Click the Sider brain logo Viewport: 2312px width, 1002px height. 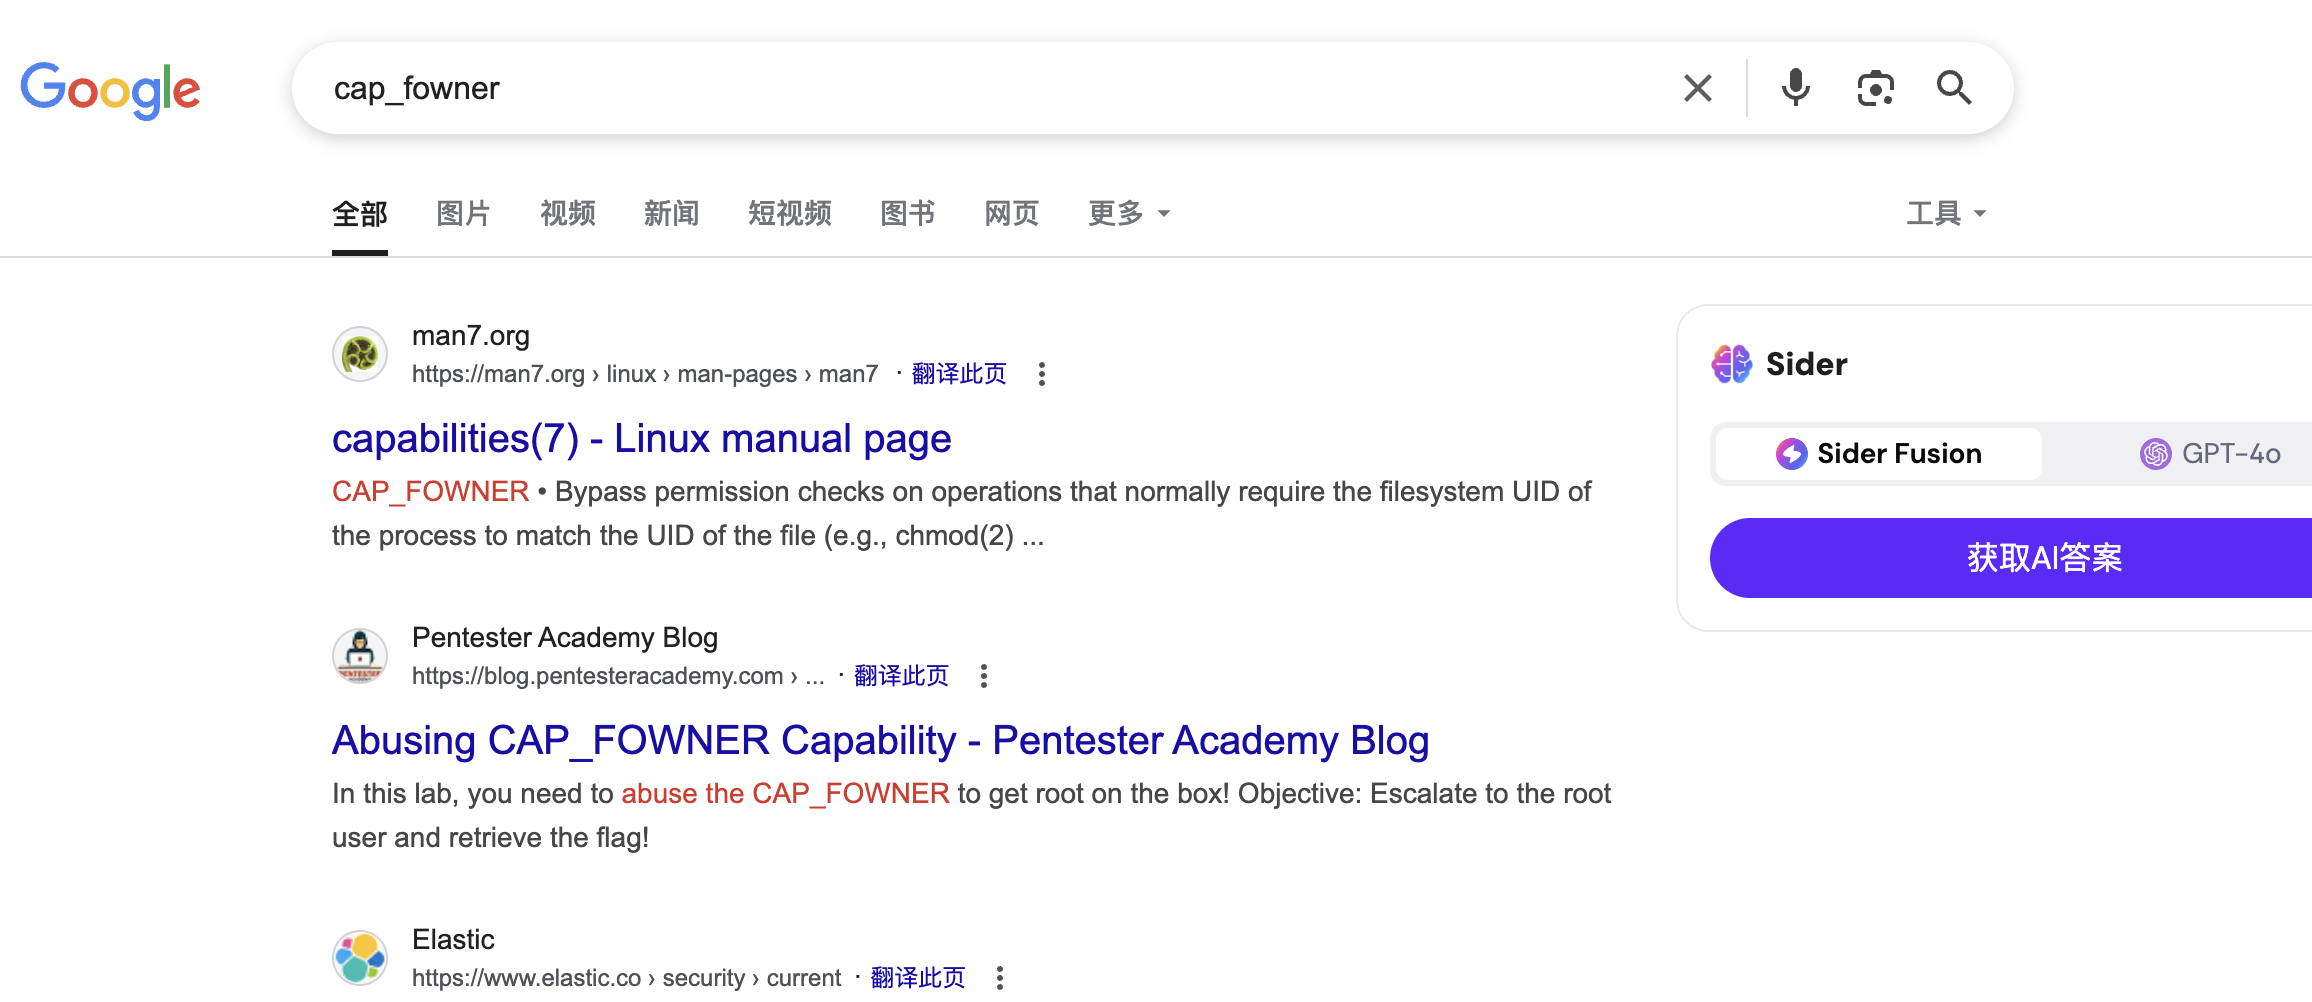click(x=1732, y=364)
